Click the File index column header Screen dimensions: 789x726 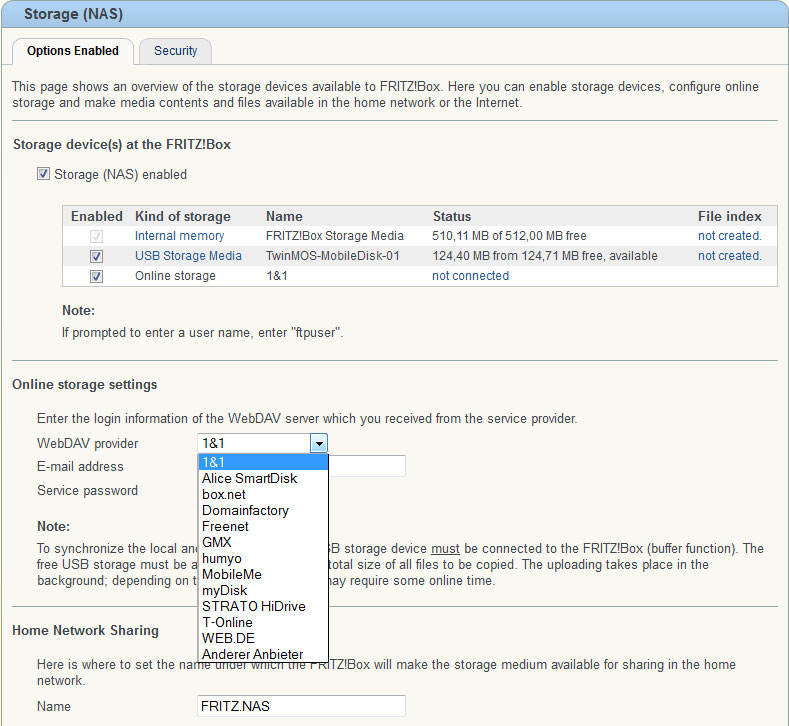coord(730,216)
